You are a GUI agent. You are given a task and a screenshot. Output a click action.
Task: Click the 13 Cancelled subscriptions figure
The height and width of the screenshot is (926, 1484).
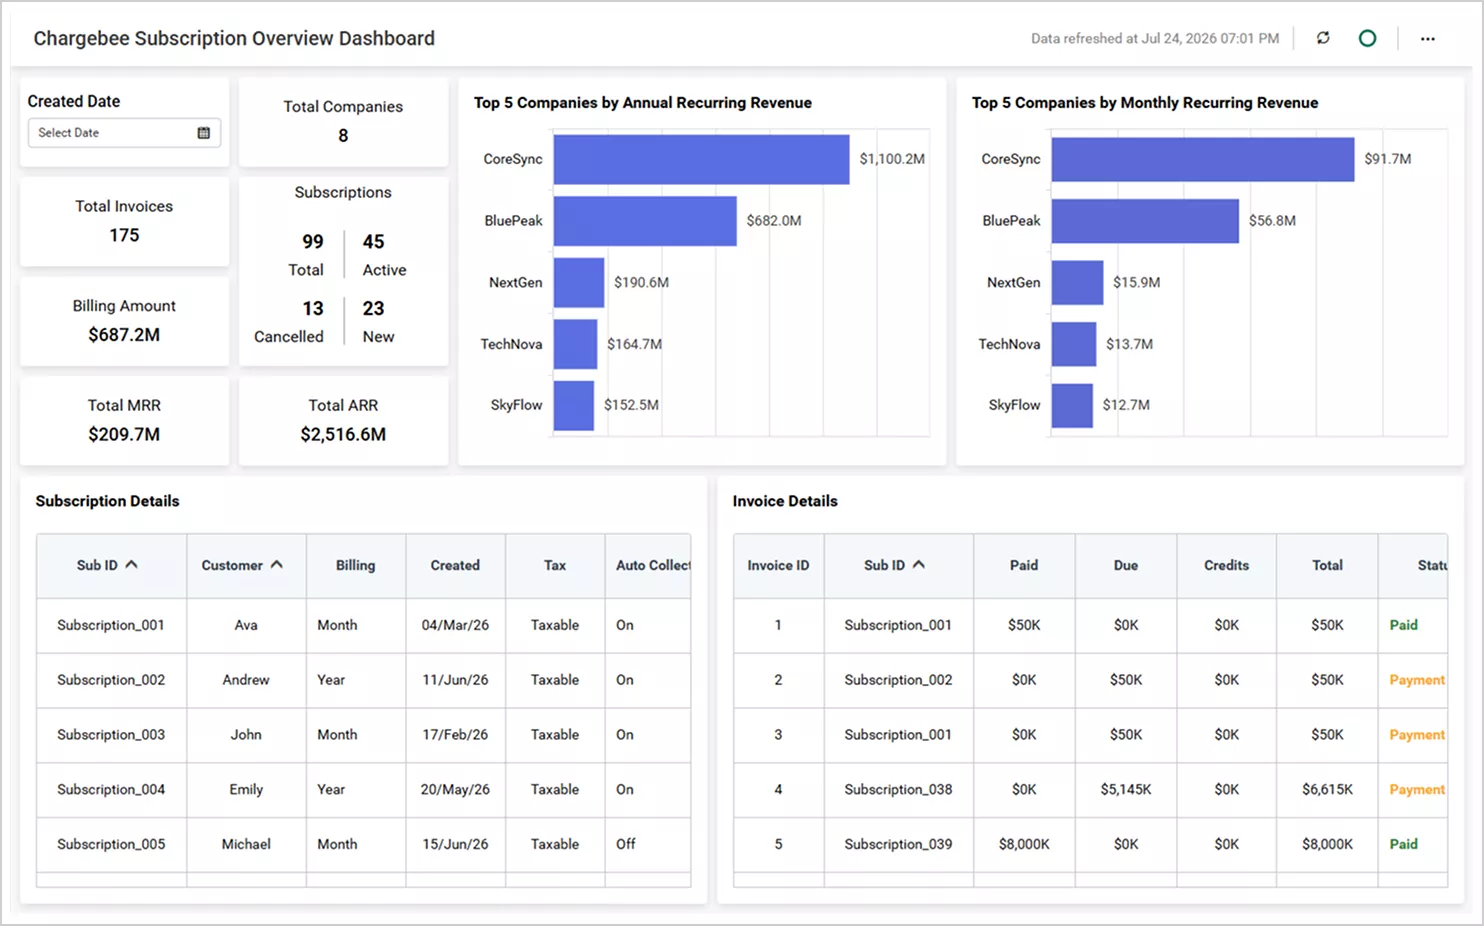[x=313, y=308]
